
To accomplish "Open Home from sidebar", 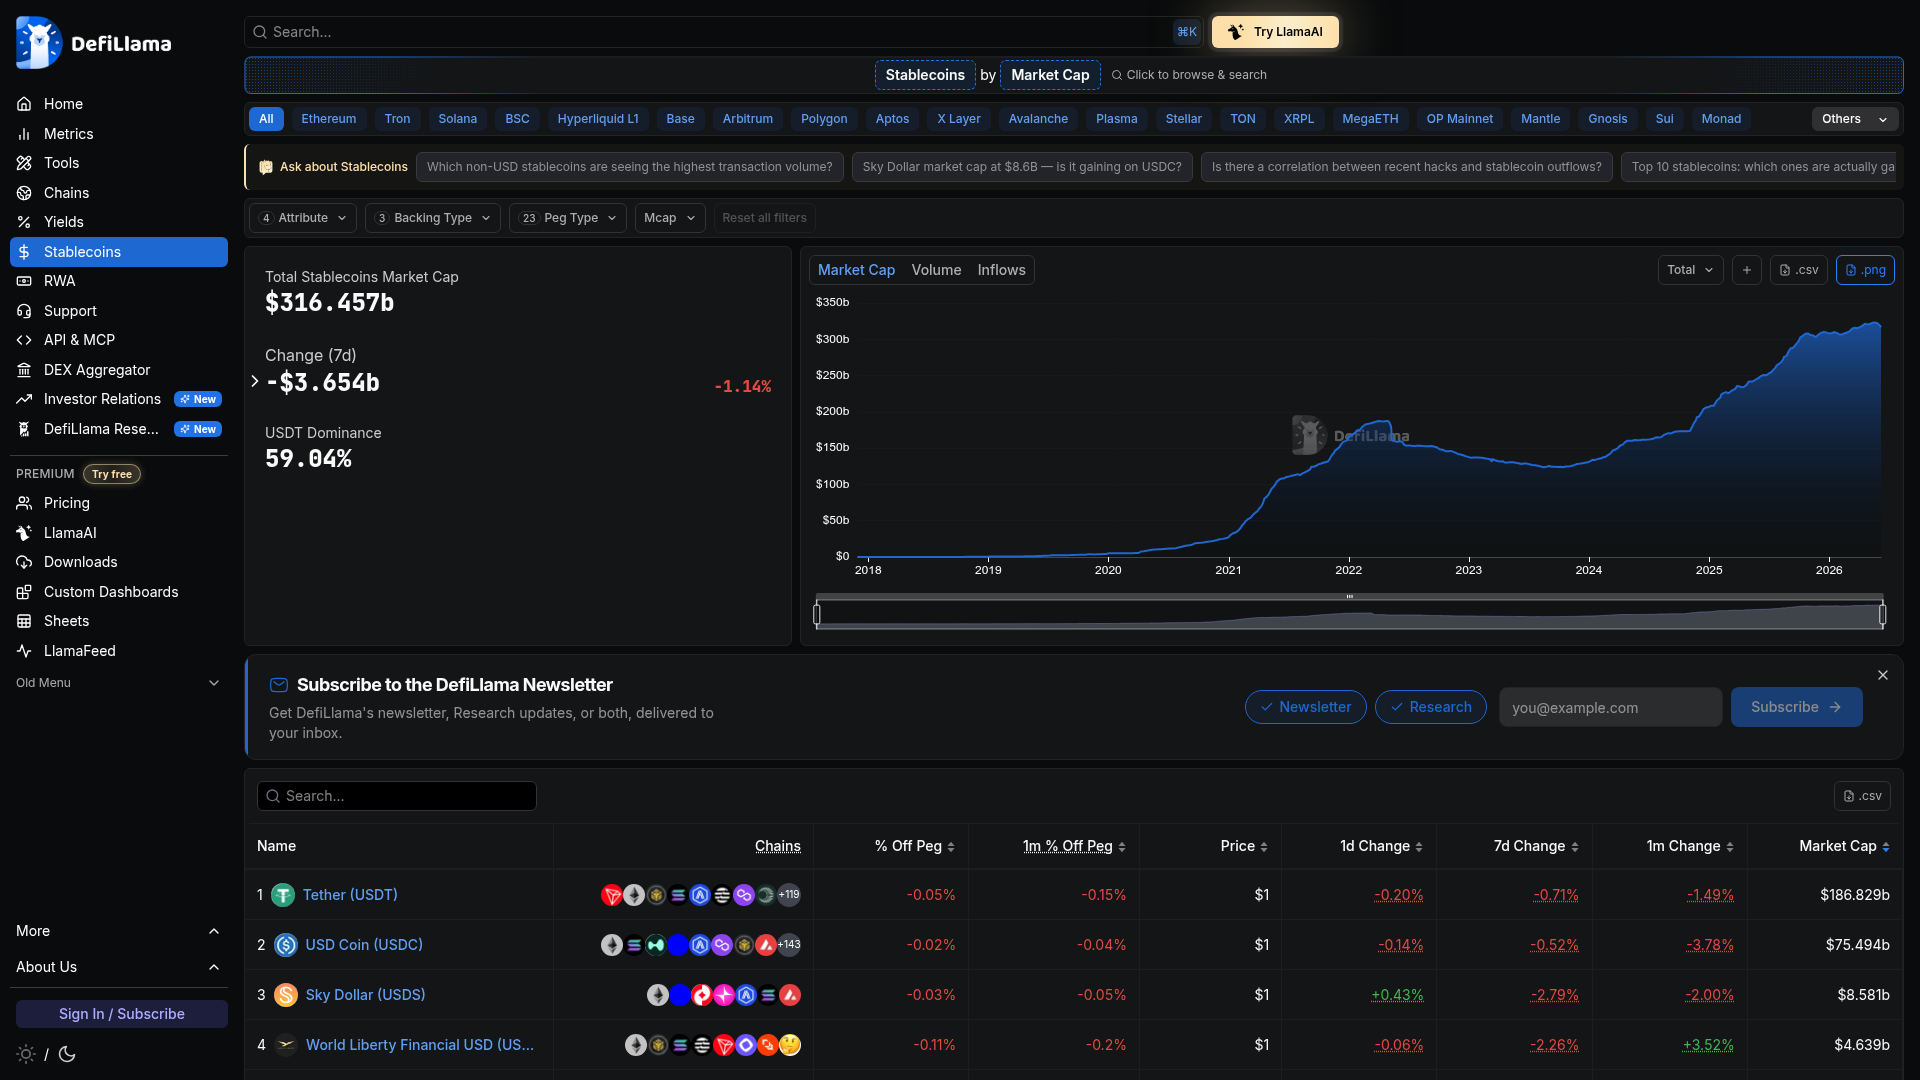I will click(x=119, y=104).
